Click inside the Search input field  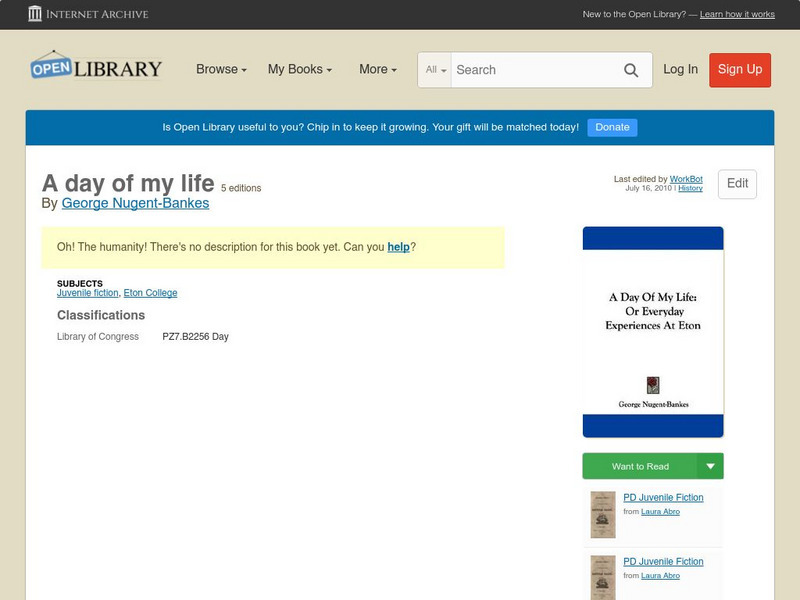(530, 70)
